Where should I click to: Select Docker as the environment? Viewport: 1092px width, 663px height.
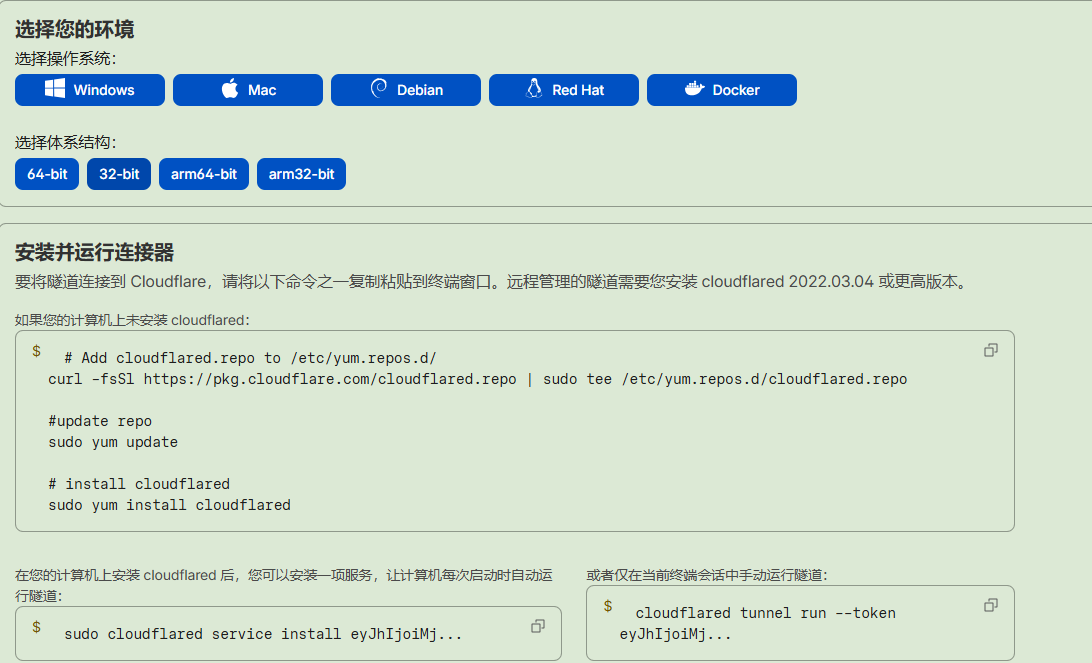722,90
